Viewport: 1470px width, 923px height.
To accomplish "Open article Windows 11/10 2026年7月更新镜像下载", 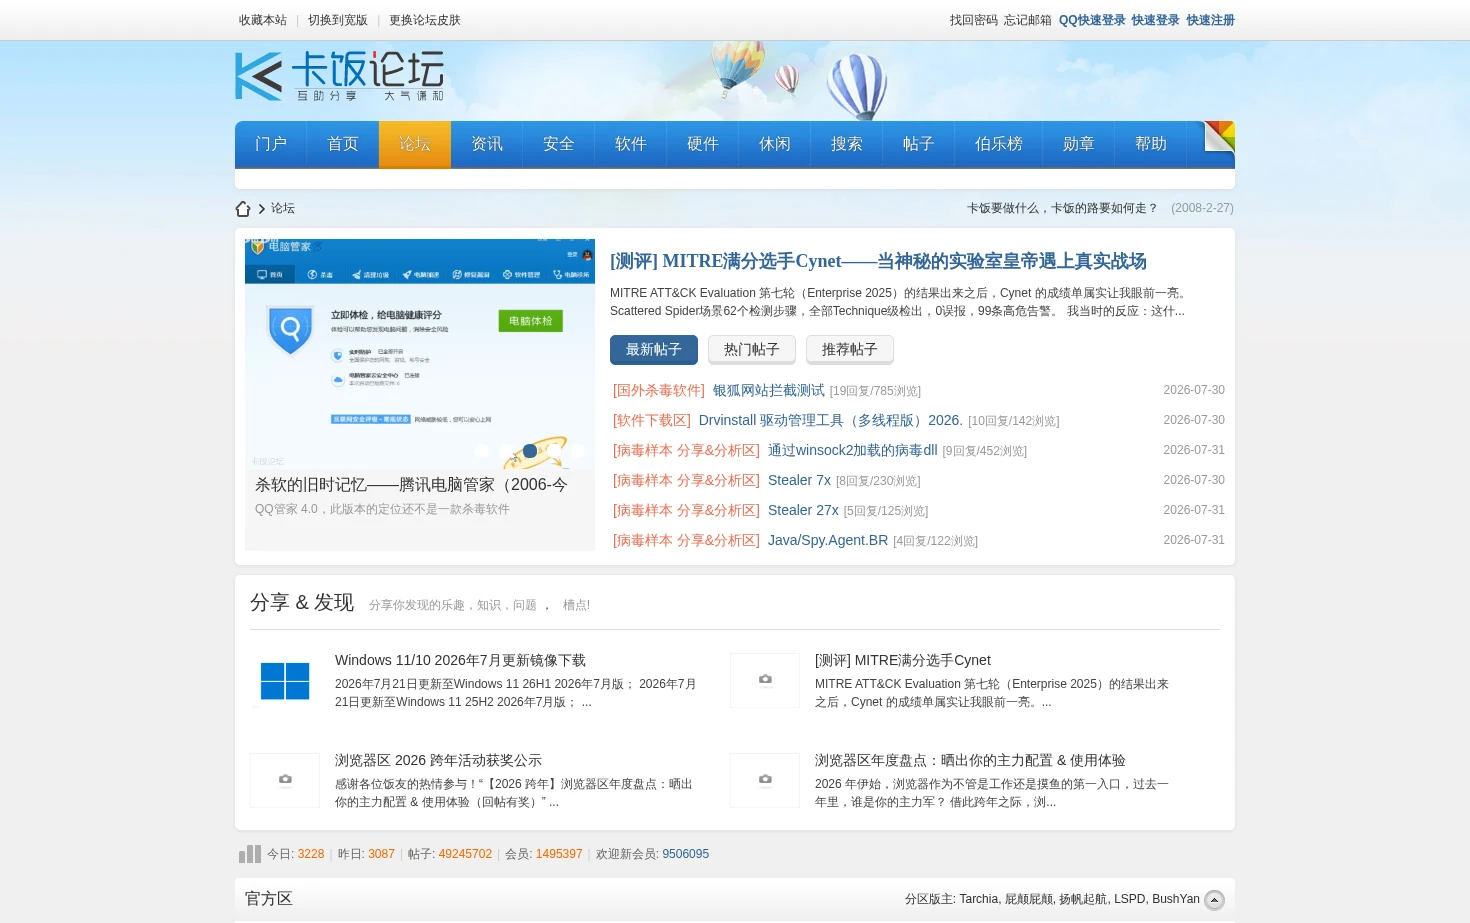I will [x=460, y=660].
